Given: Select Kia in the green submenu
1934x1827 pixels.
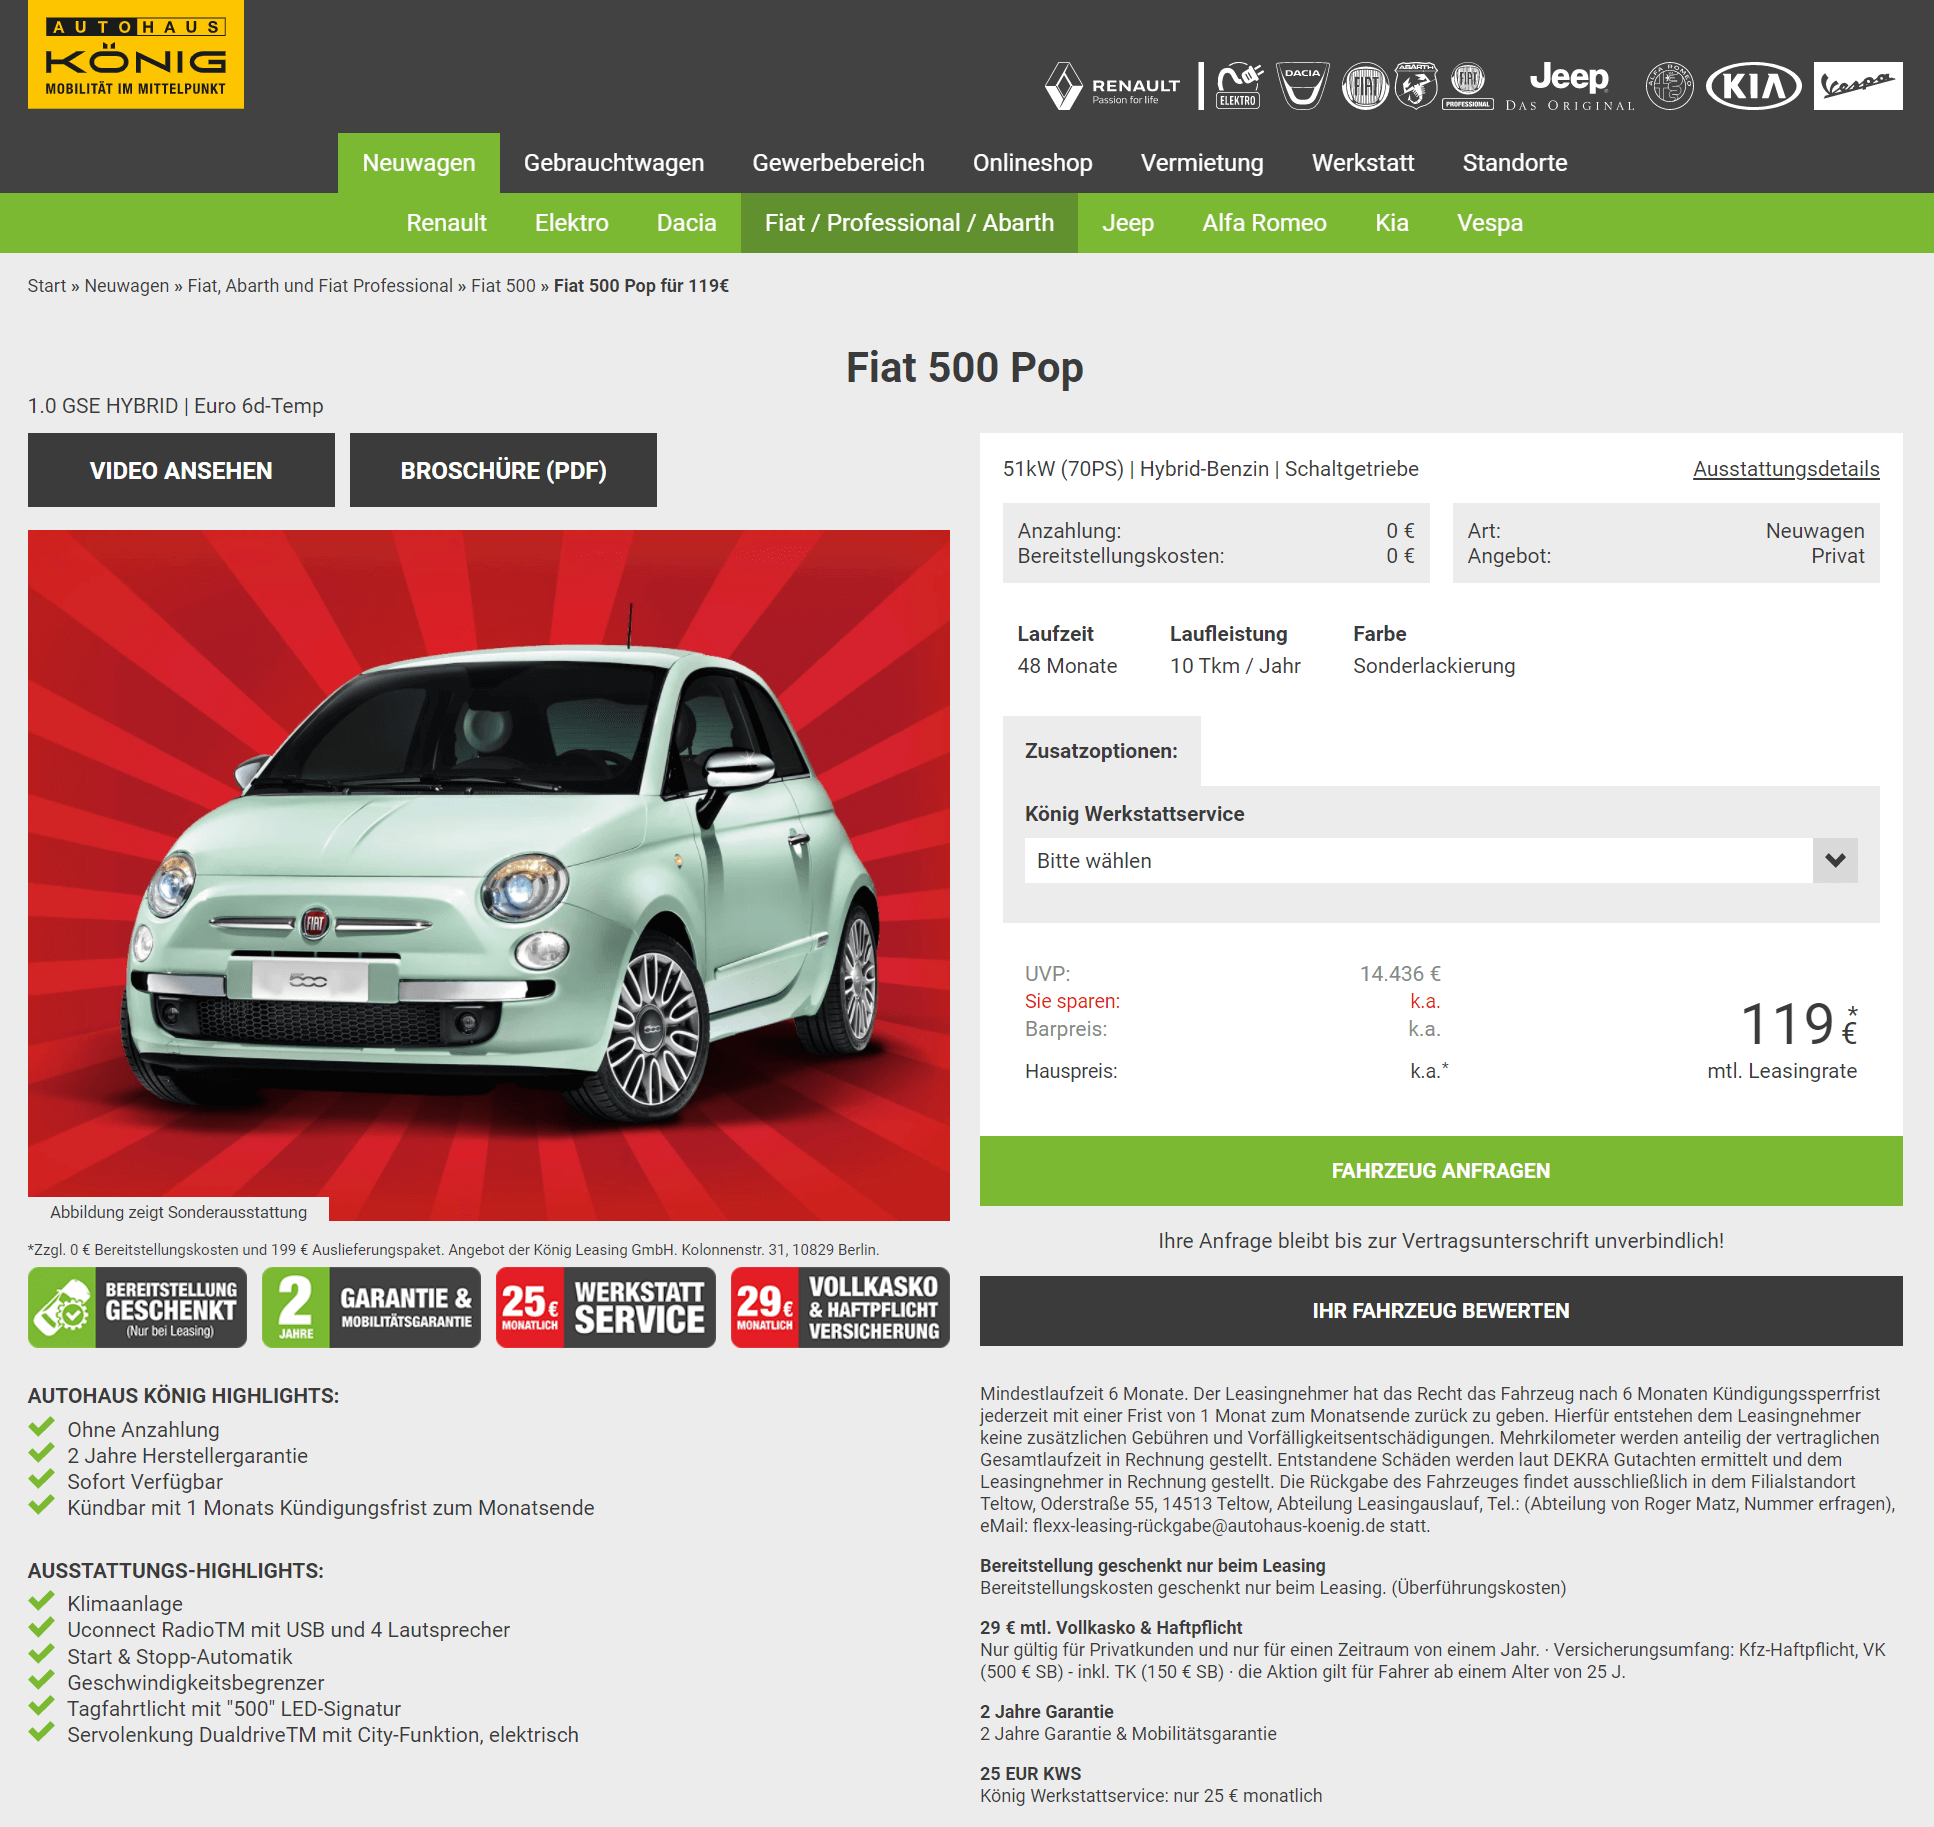Looking at the screenshot, I should pos(1392,223).
